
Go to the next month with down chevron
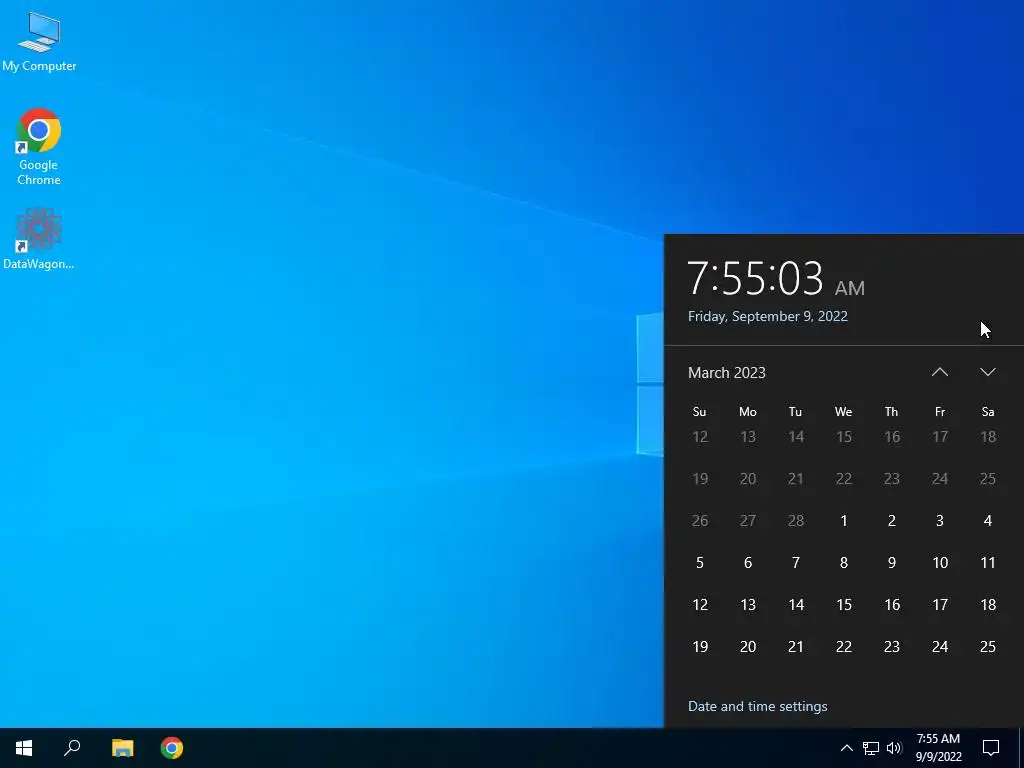(x=987, y=372)
